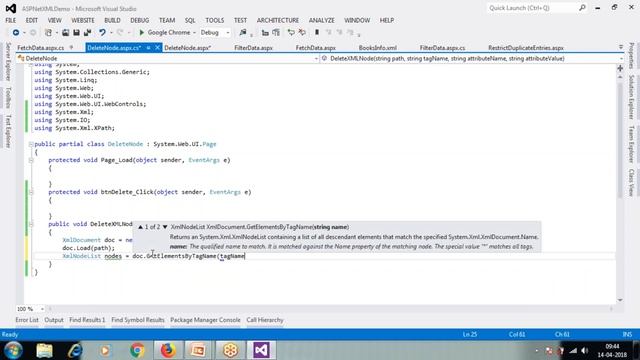The image size is (640, 360).
Task: Open the Google Chrome browser dropdown
Action: pyautogui.click(x=194, y=33)
